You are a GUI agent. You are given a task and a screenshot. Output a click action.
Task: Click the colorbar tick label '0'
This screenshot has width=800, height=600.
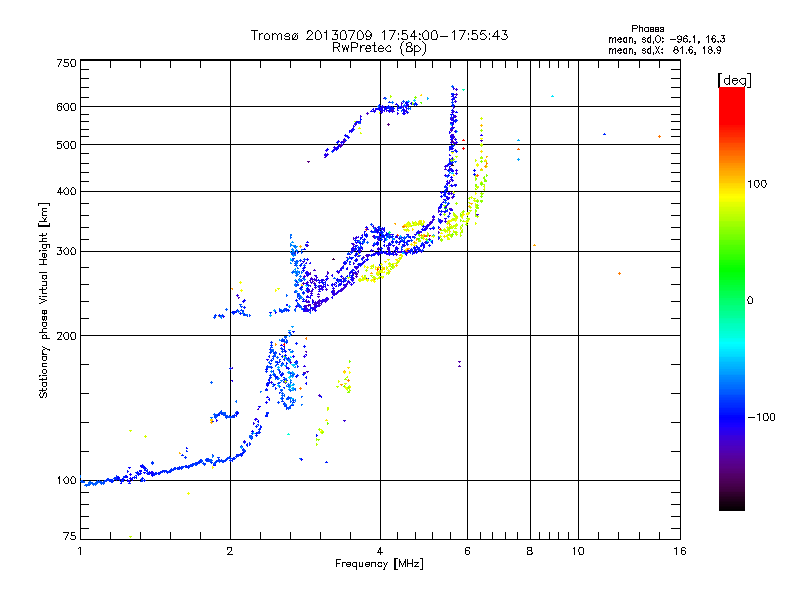(x=750, y=301)
